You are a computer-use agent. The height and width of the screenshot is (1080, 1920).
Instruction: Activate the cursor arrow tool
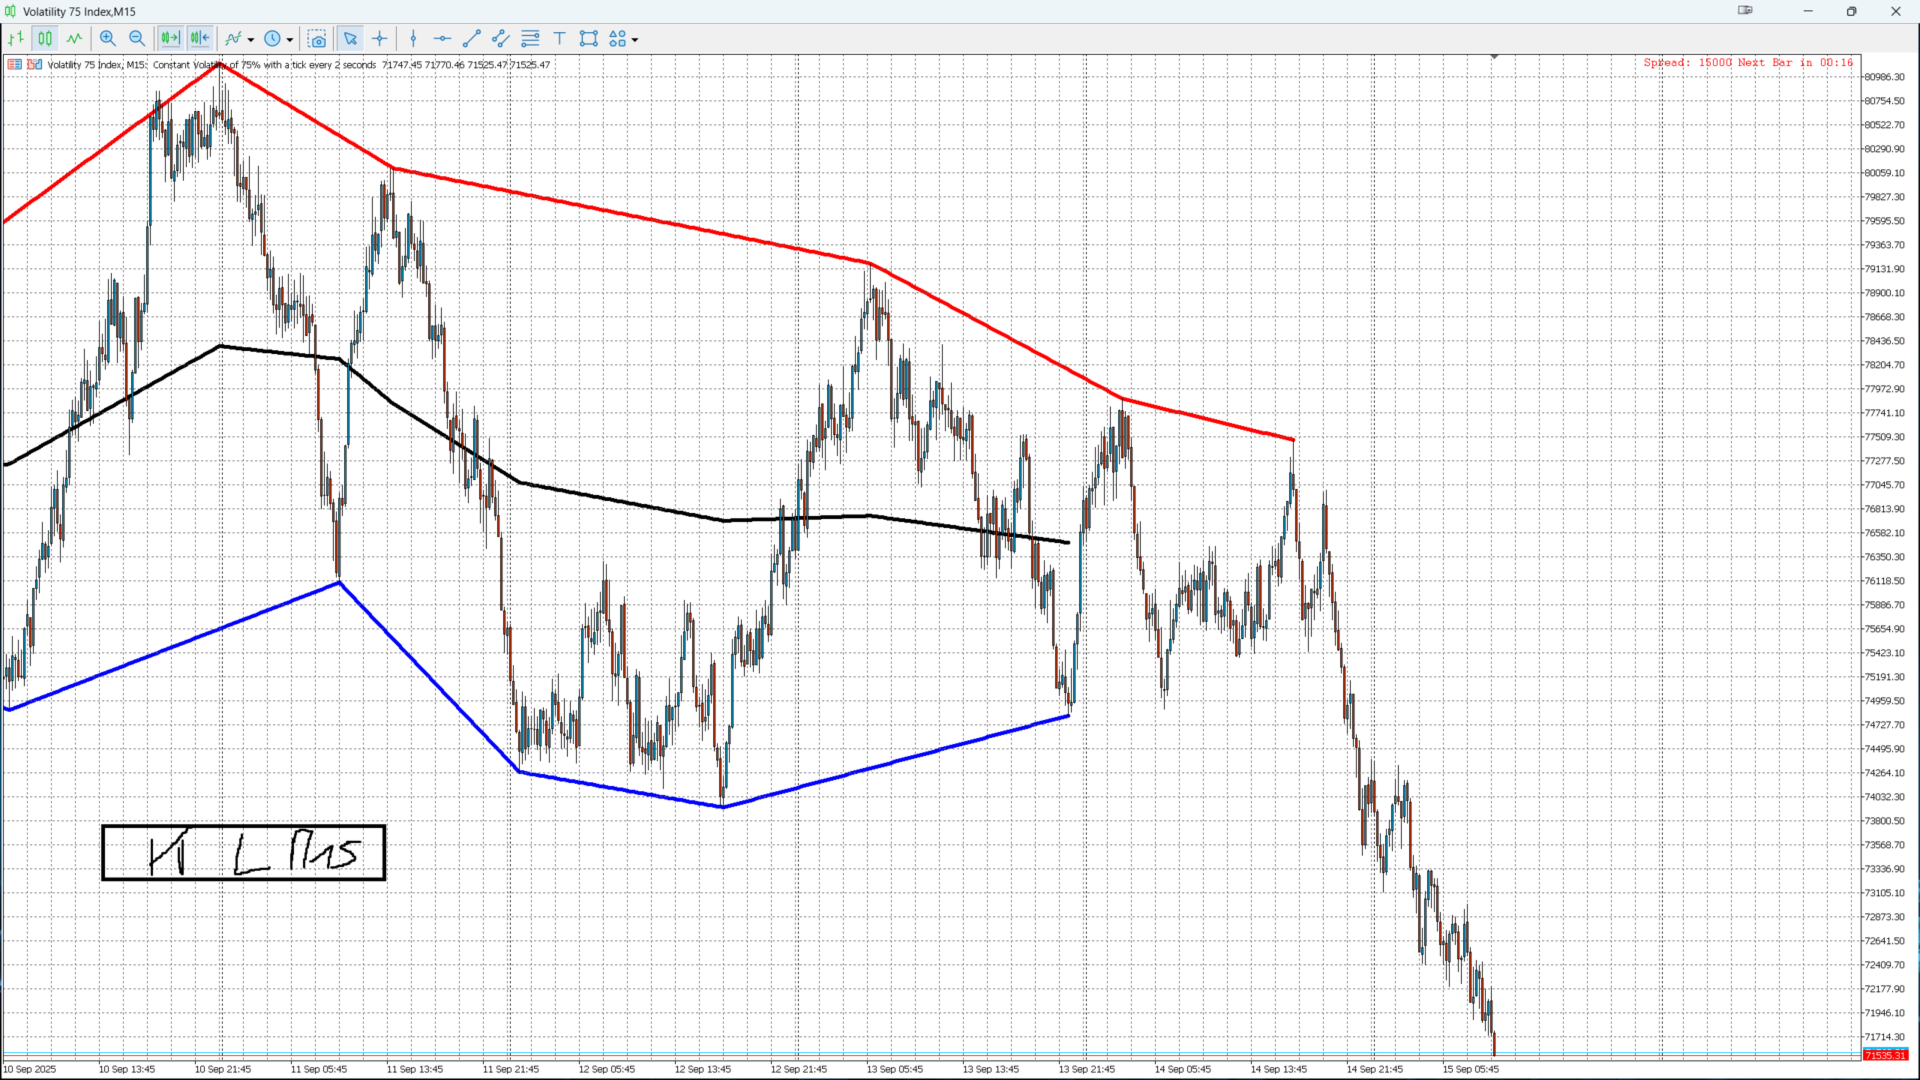[350, 39]
